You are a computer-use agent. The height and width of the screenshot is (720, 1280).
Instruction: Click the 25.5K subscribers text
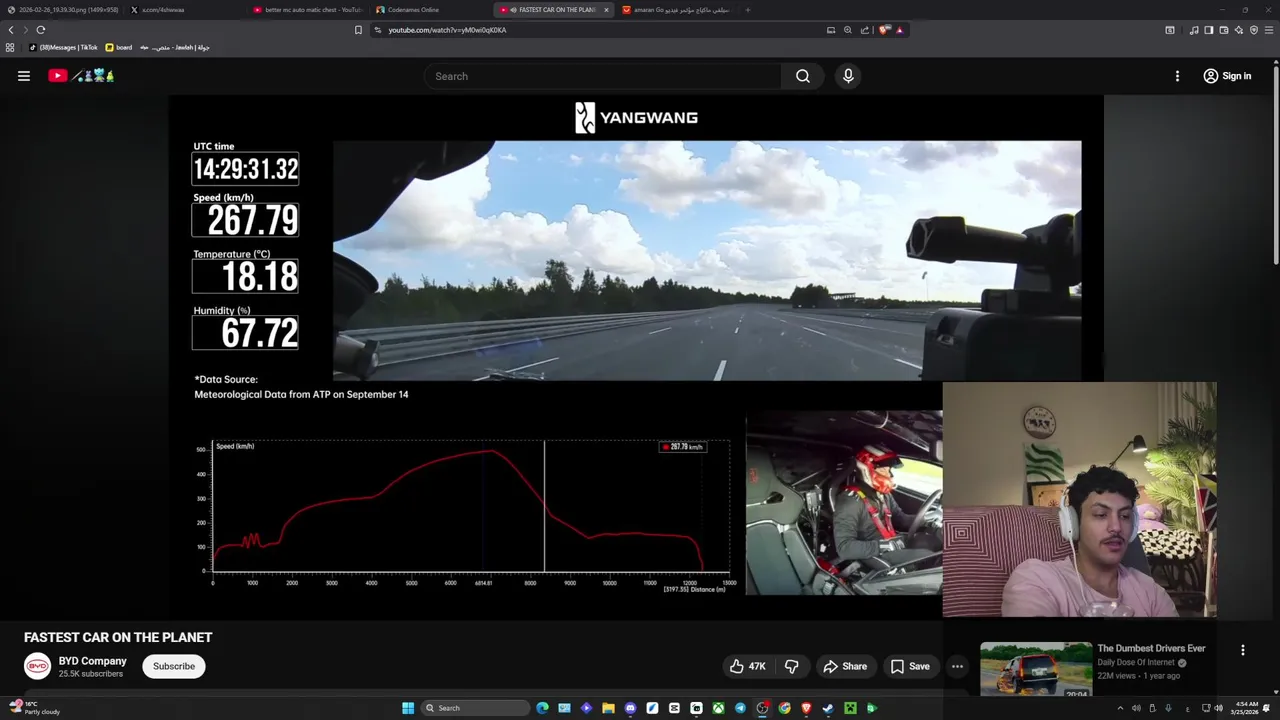[x=90, y=674]
